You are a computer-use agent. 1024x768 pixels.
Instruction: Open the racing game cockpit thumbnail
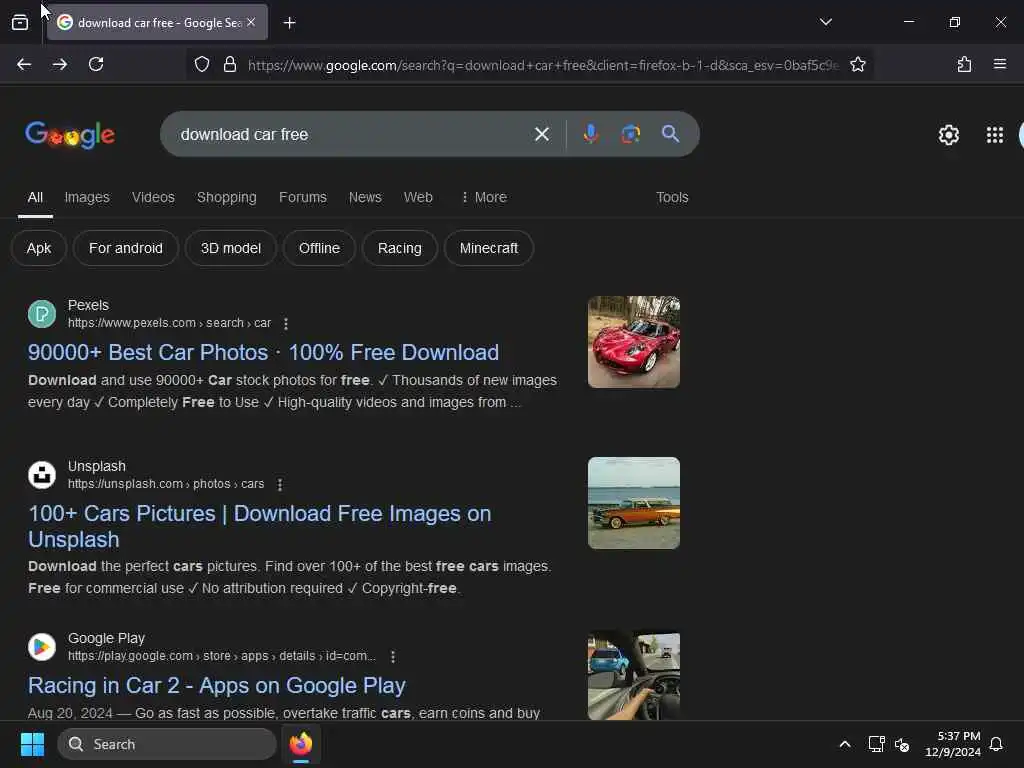pos(633,676)
